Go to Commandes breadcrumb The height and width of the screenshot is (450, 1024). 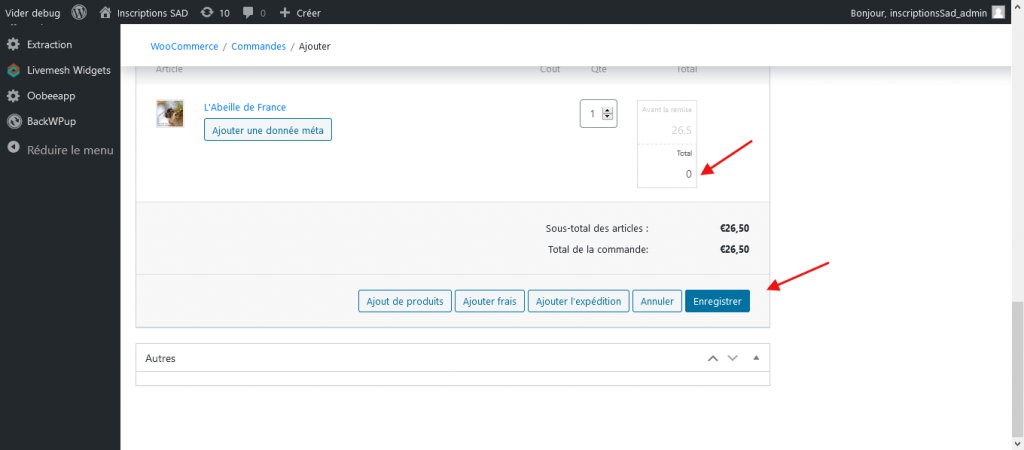[259, 46]
